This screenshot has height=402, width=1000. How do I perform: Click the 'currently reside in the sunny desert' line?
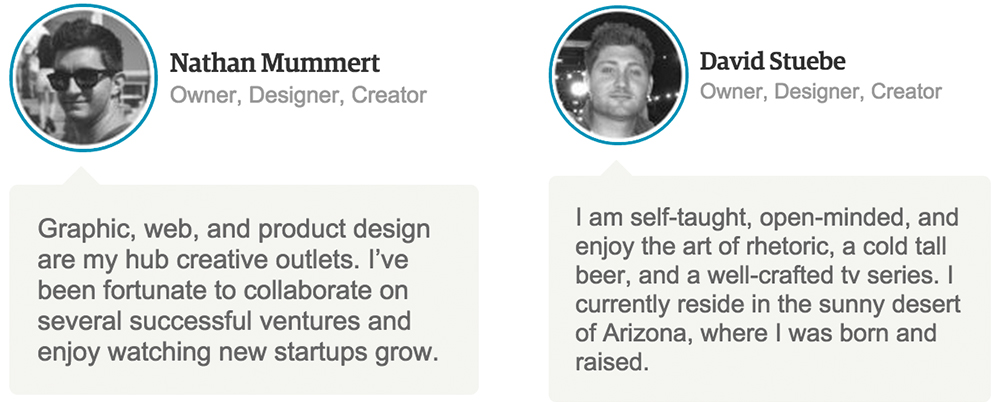[768, 306]
